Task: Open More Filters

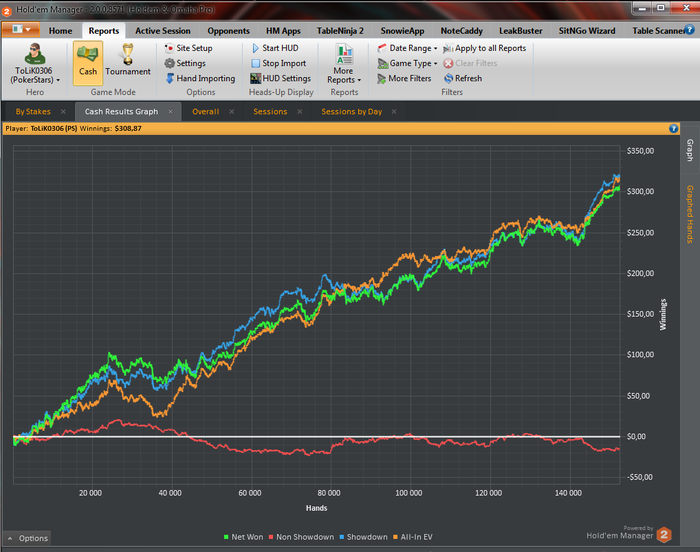Action: (x=404, y=78)
